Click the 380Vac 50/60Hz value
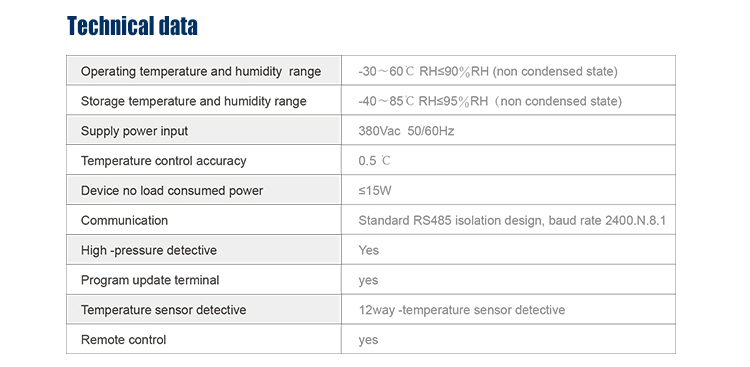 (406, 131)
